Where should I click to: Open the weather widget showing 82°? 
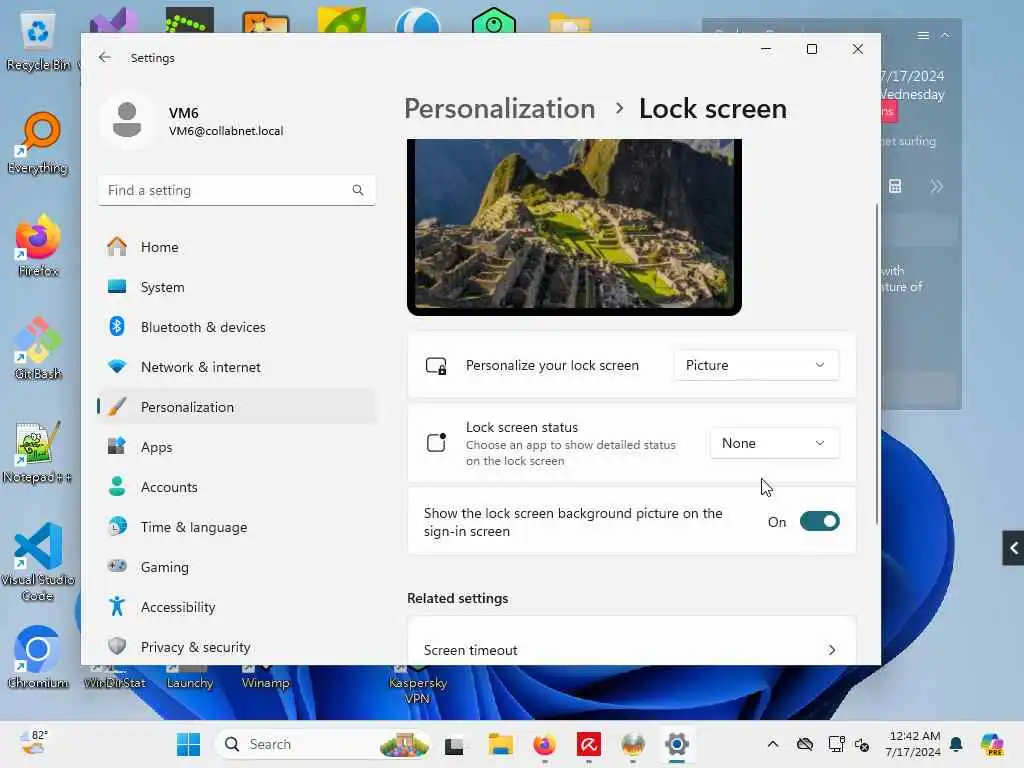(x=34, y=743)
